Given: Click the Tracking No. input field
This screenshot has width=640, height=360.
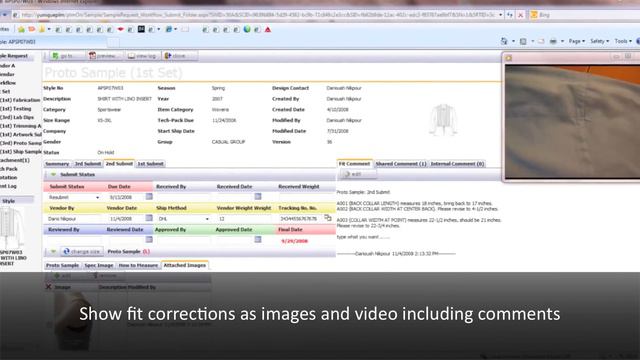Looking at the screenshot, I should [x=300, y=219].
